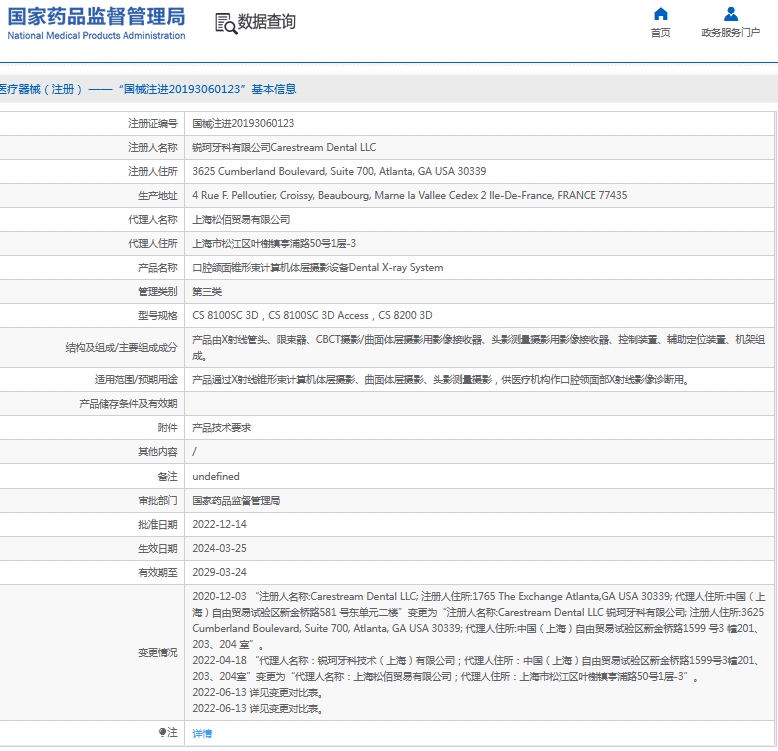
Task: Select the 产品技术要求 attachment value
Action: pyautogui.click(x=221, y=428)
